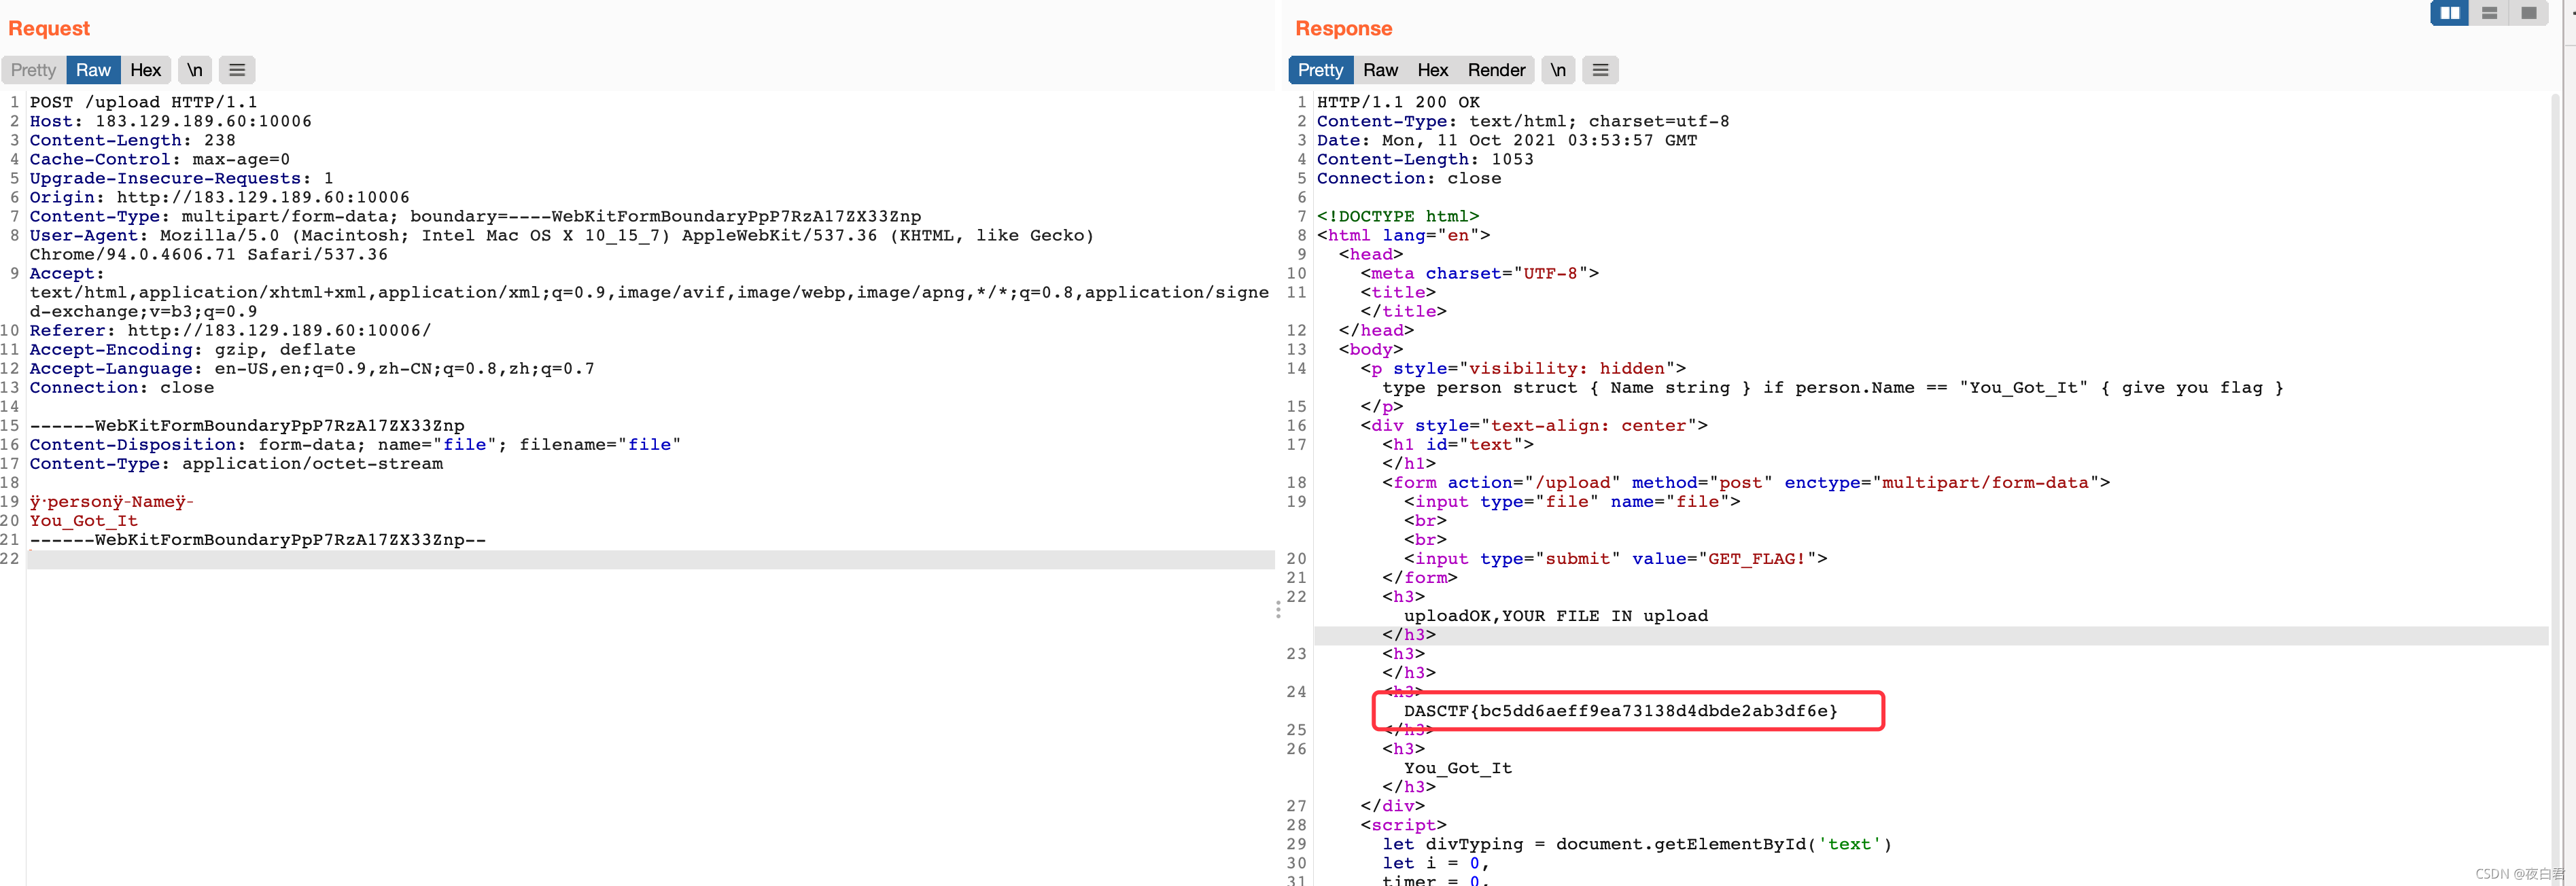The width and height of the screenshot is (2576, 886).
Task: Open the Render tab in Response panel
Action: (x=1497, y=70)
